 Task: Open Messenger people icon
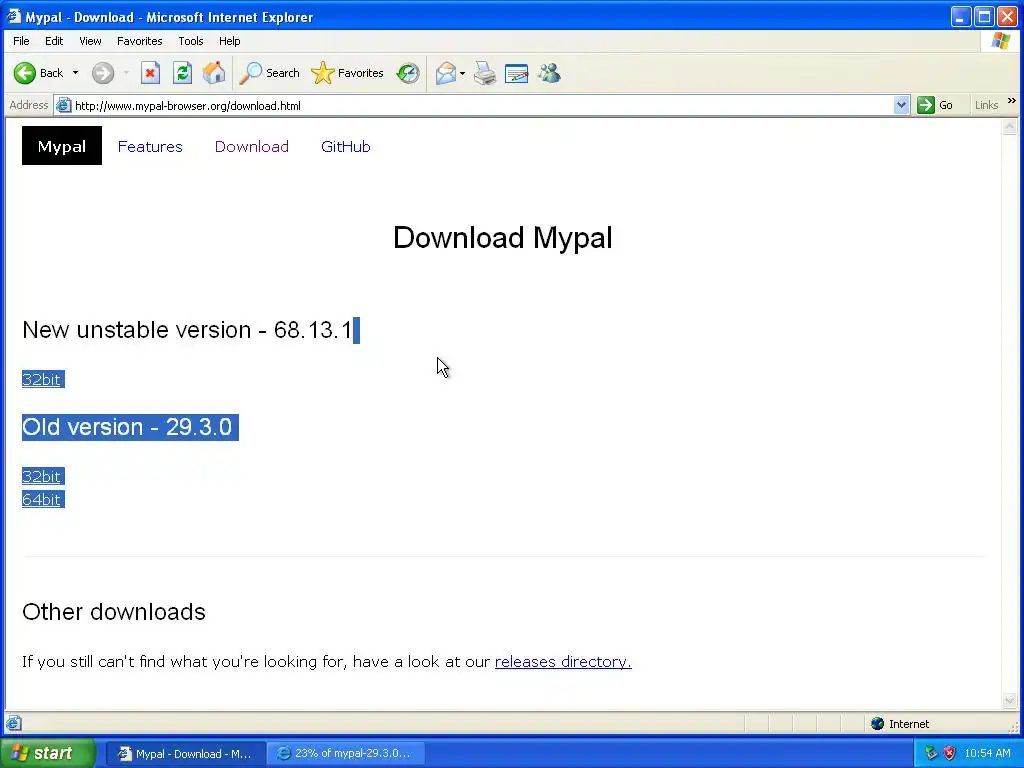click(549, 73)
